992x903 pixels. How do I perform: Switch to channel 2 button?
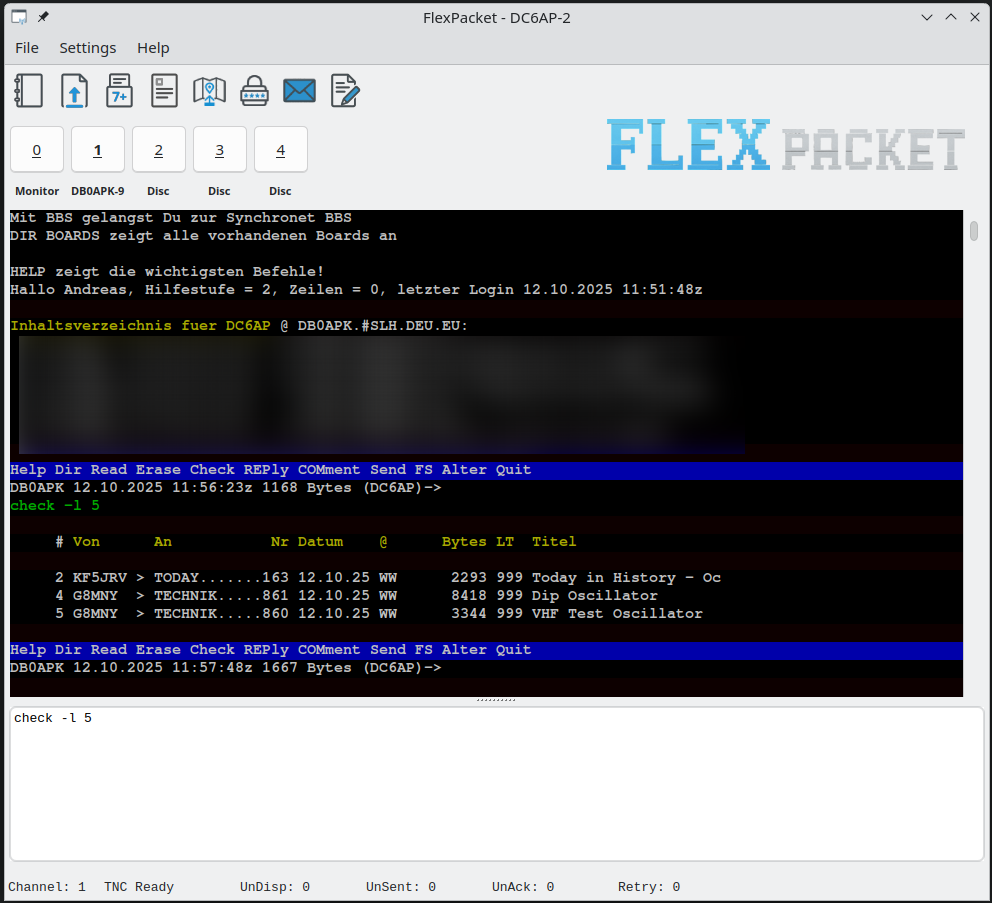[159, 150]
